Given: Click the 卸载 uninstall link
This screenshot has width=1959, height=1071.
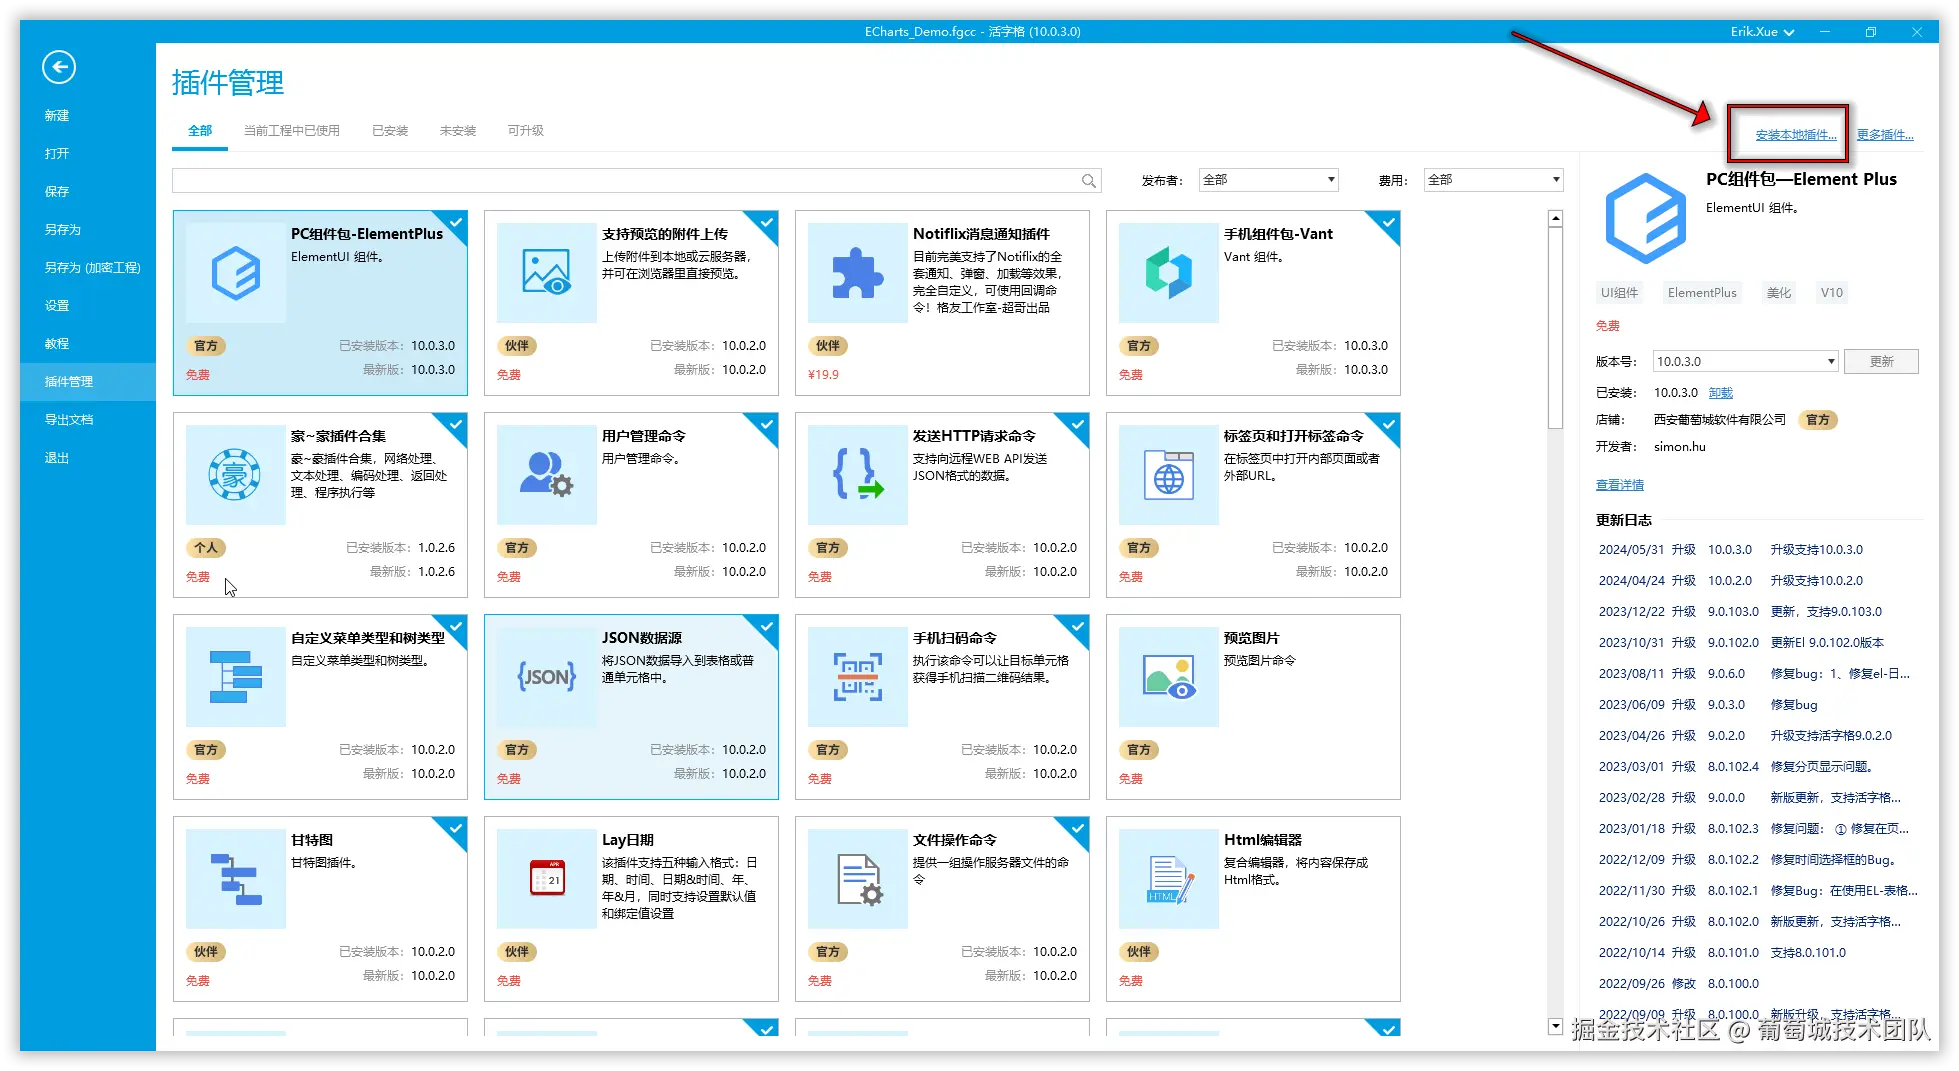Looking at the screenshot, I should coord(1720,393).
